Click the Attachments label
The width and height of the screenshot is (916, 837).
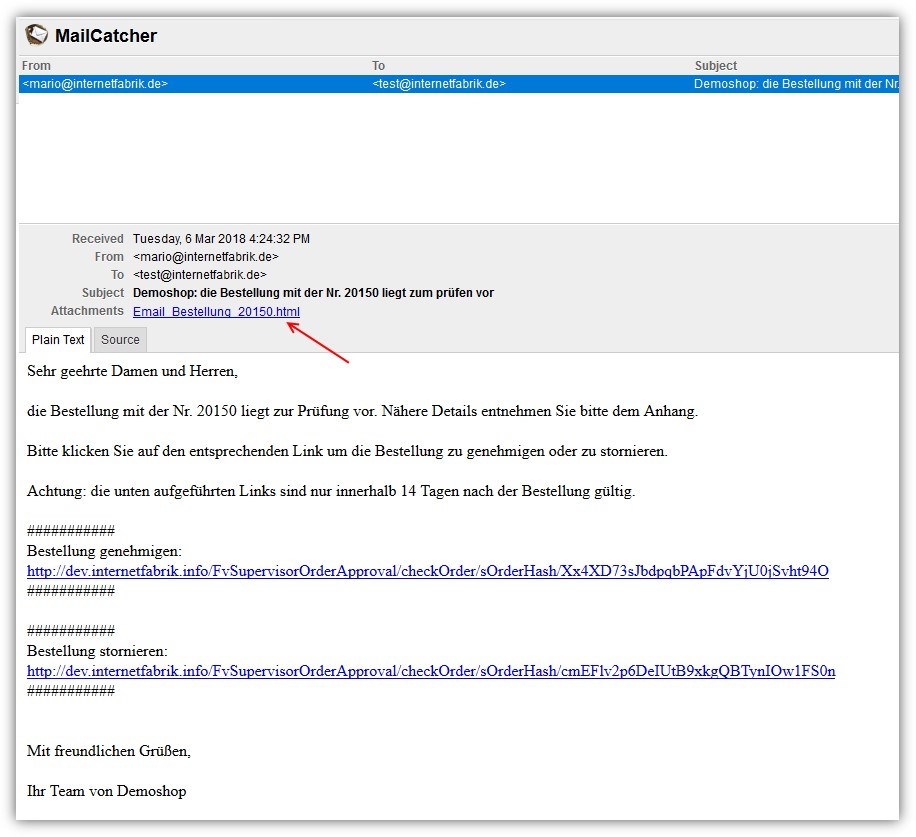[87, 311]
